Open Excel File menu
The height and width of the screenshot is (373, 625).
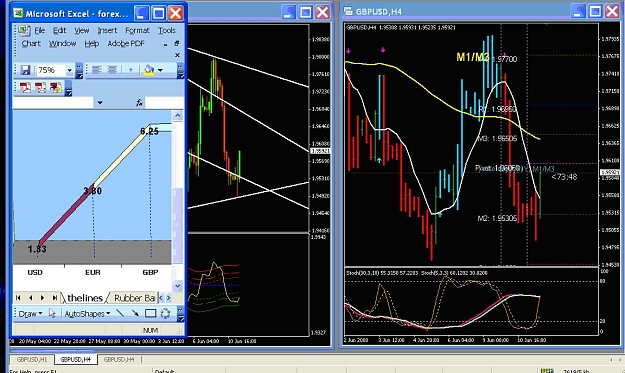(x=39, y=30)
